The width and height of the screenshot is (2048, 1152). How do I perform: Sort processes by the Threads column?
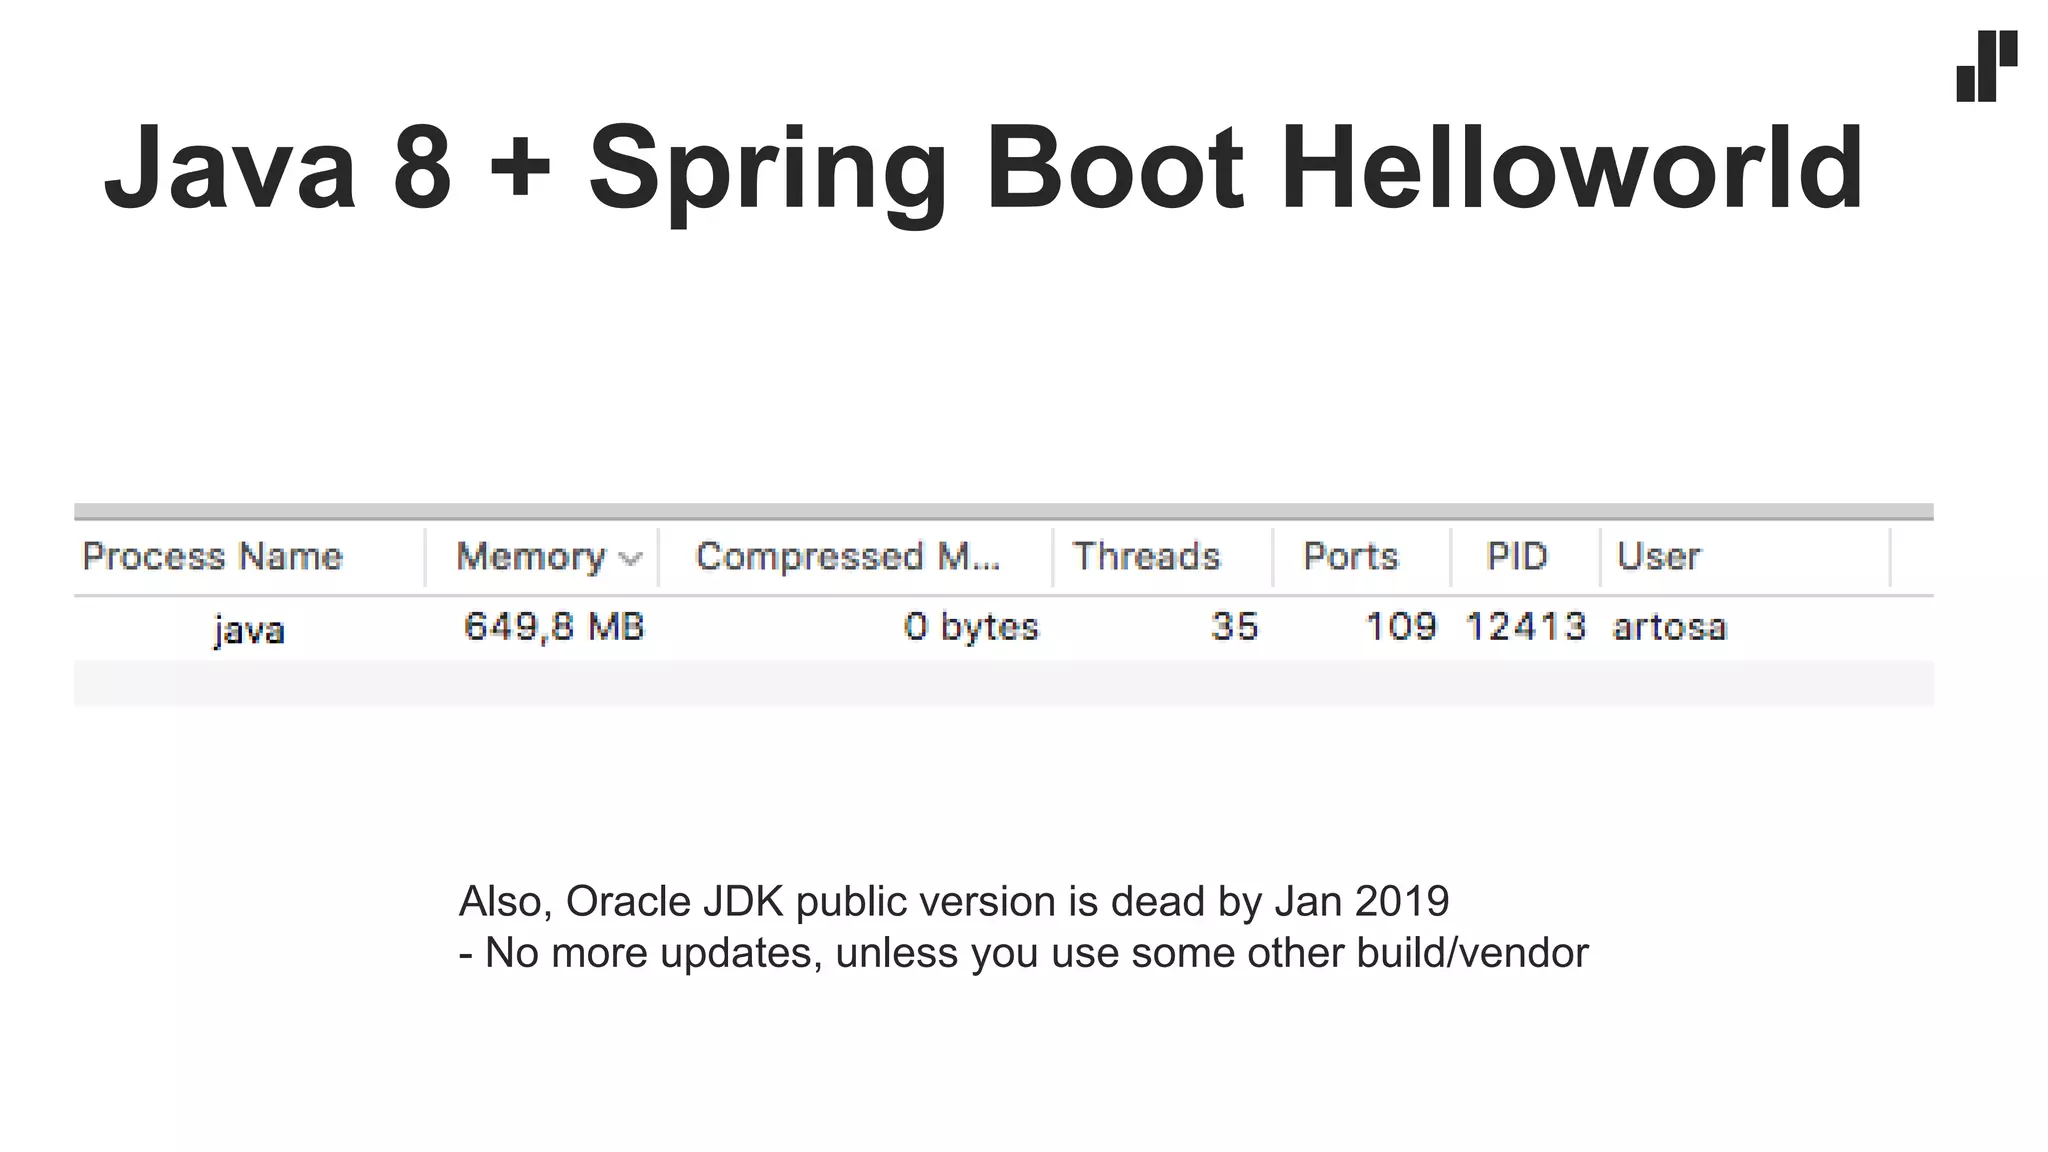click(x=1146, y=556)
